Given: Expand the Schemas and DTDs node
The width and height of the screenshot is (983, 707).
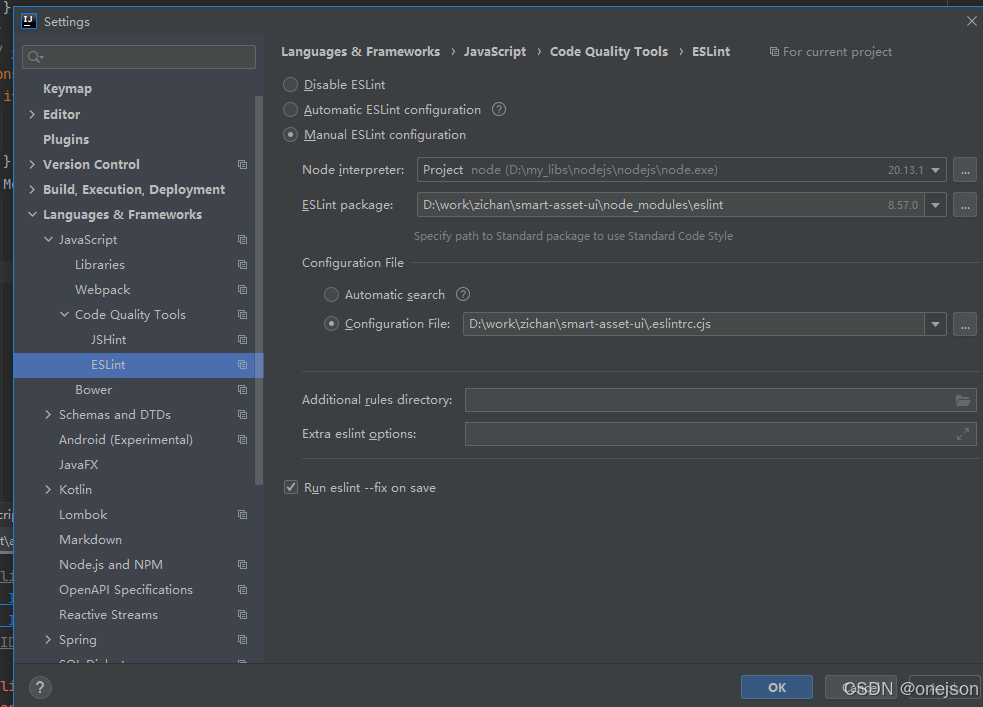Looking at the screenshot, I should [x=48, y=415].
